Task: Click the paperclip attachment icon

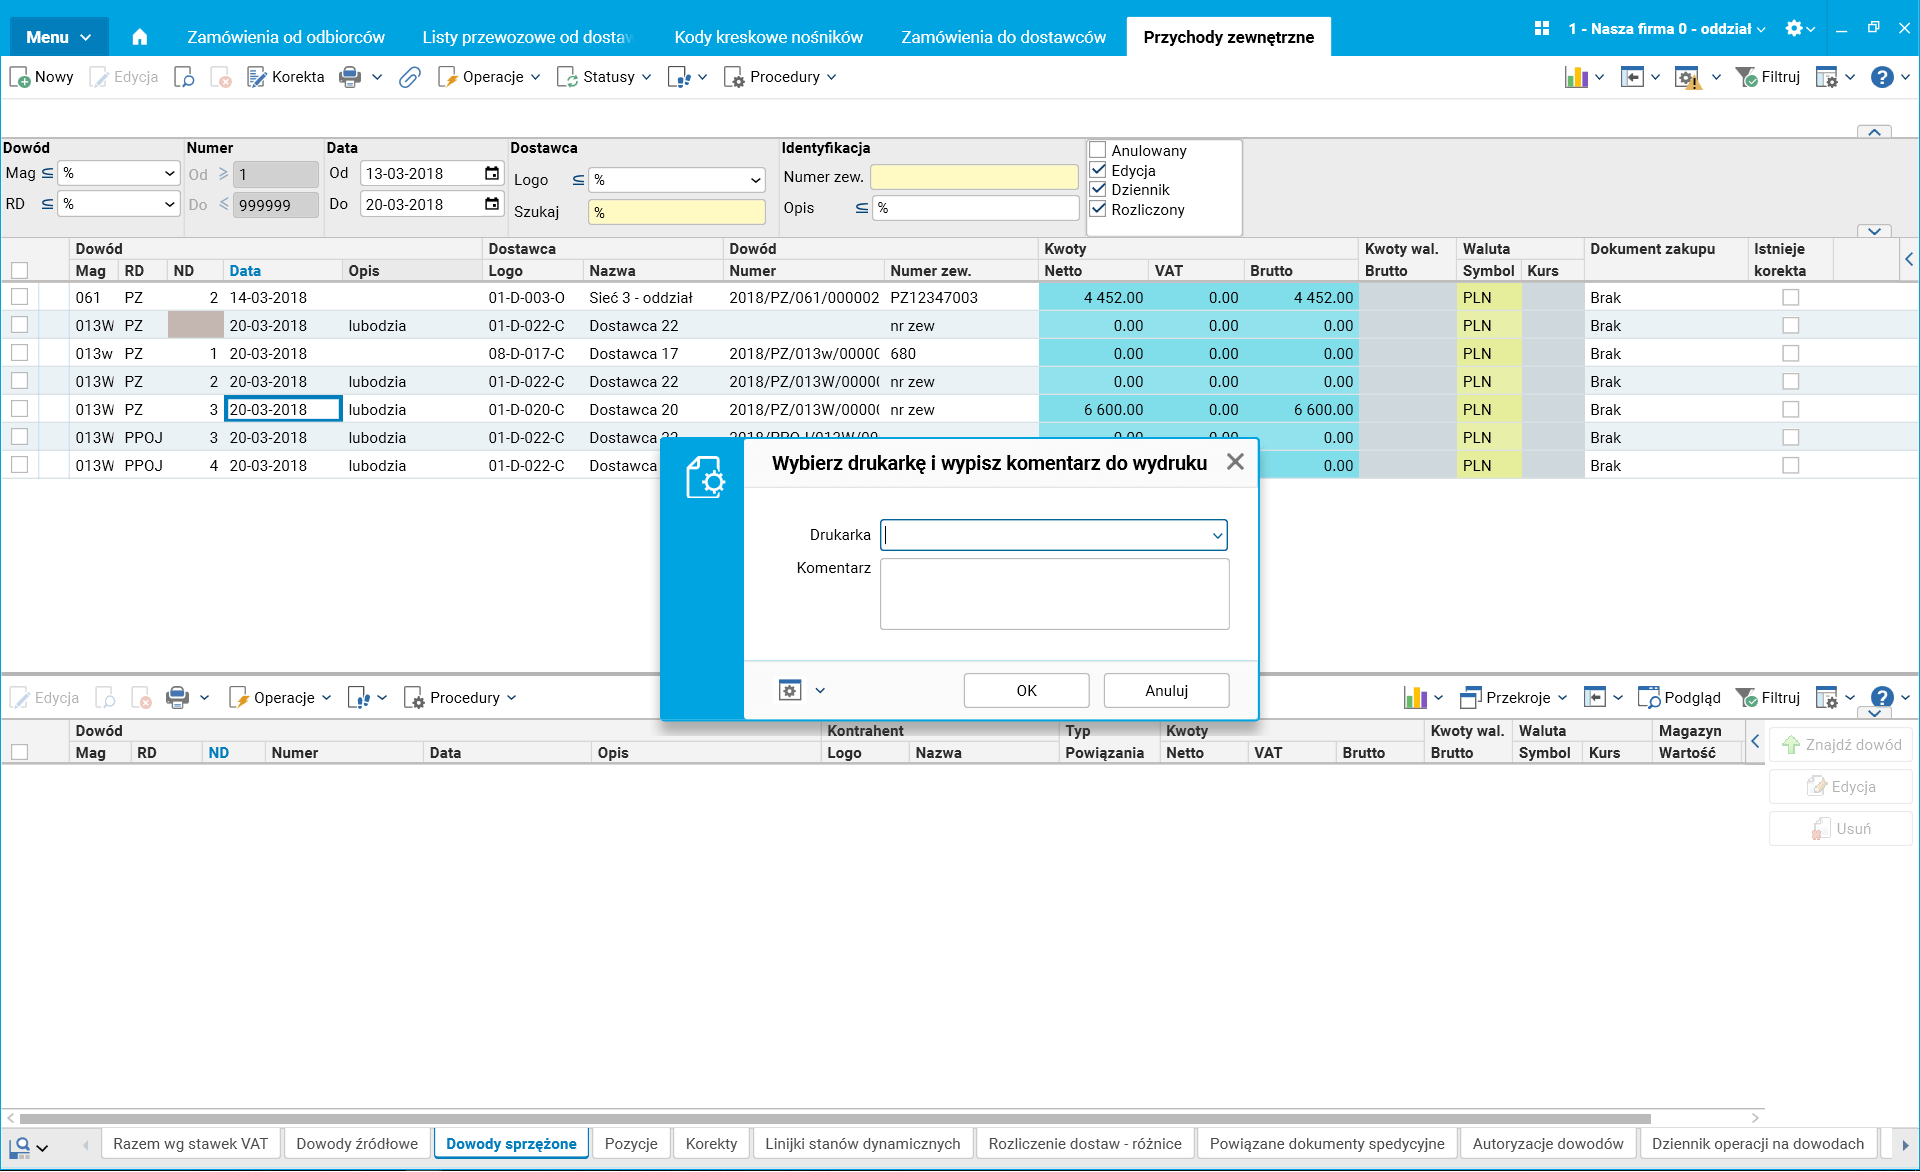Action: click(x=409, y=77)
